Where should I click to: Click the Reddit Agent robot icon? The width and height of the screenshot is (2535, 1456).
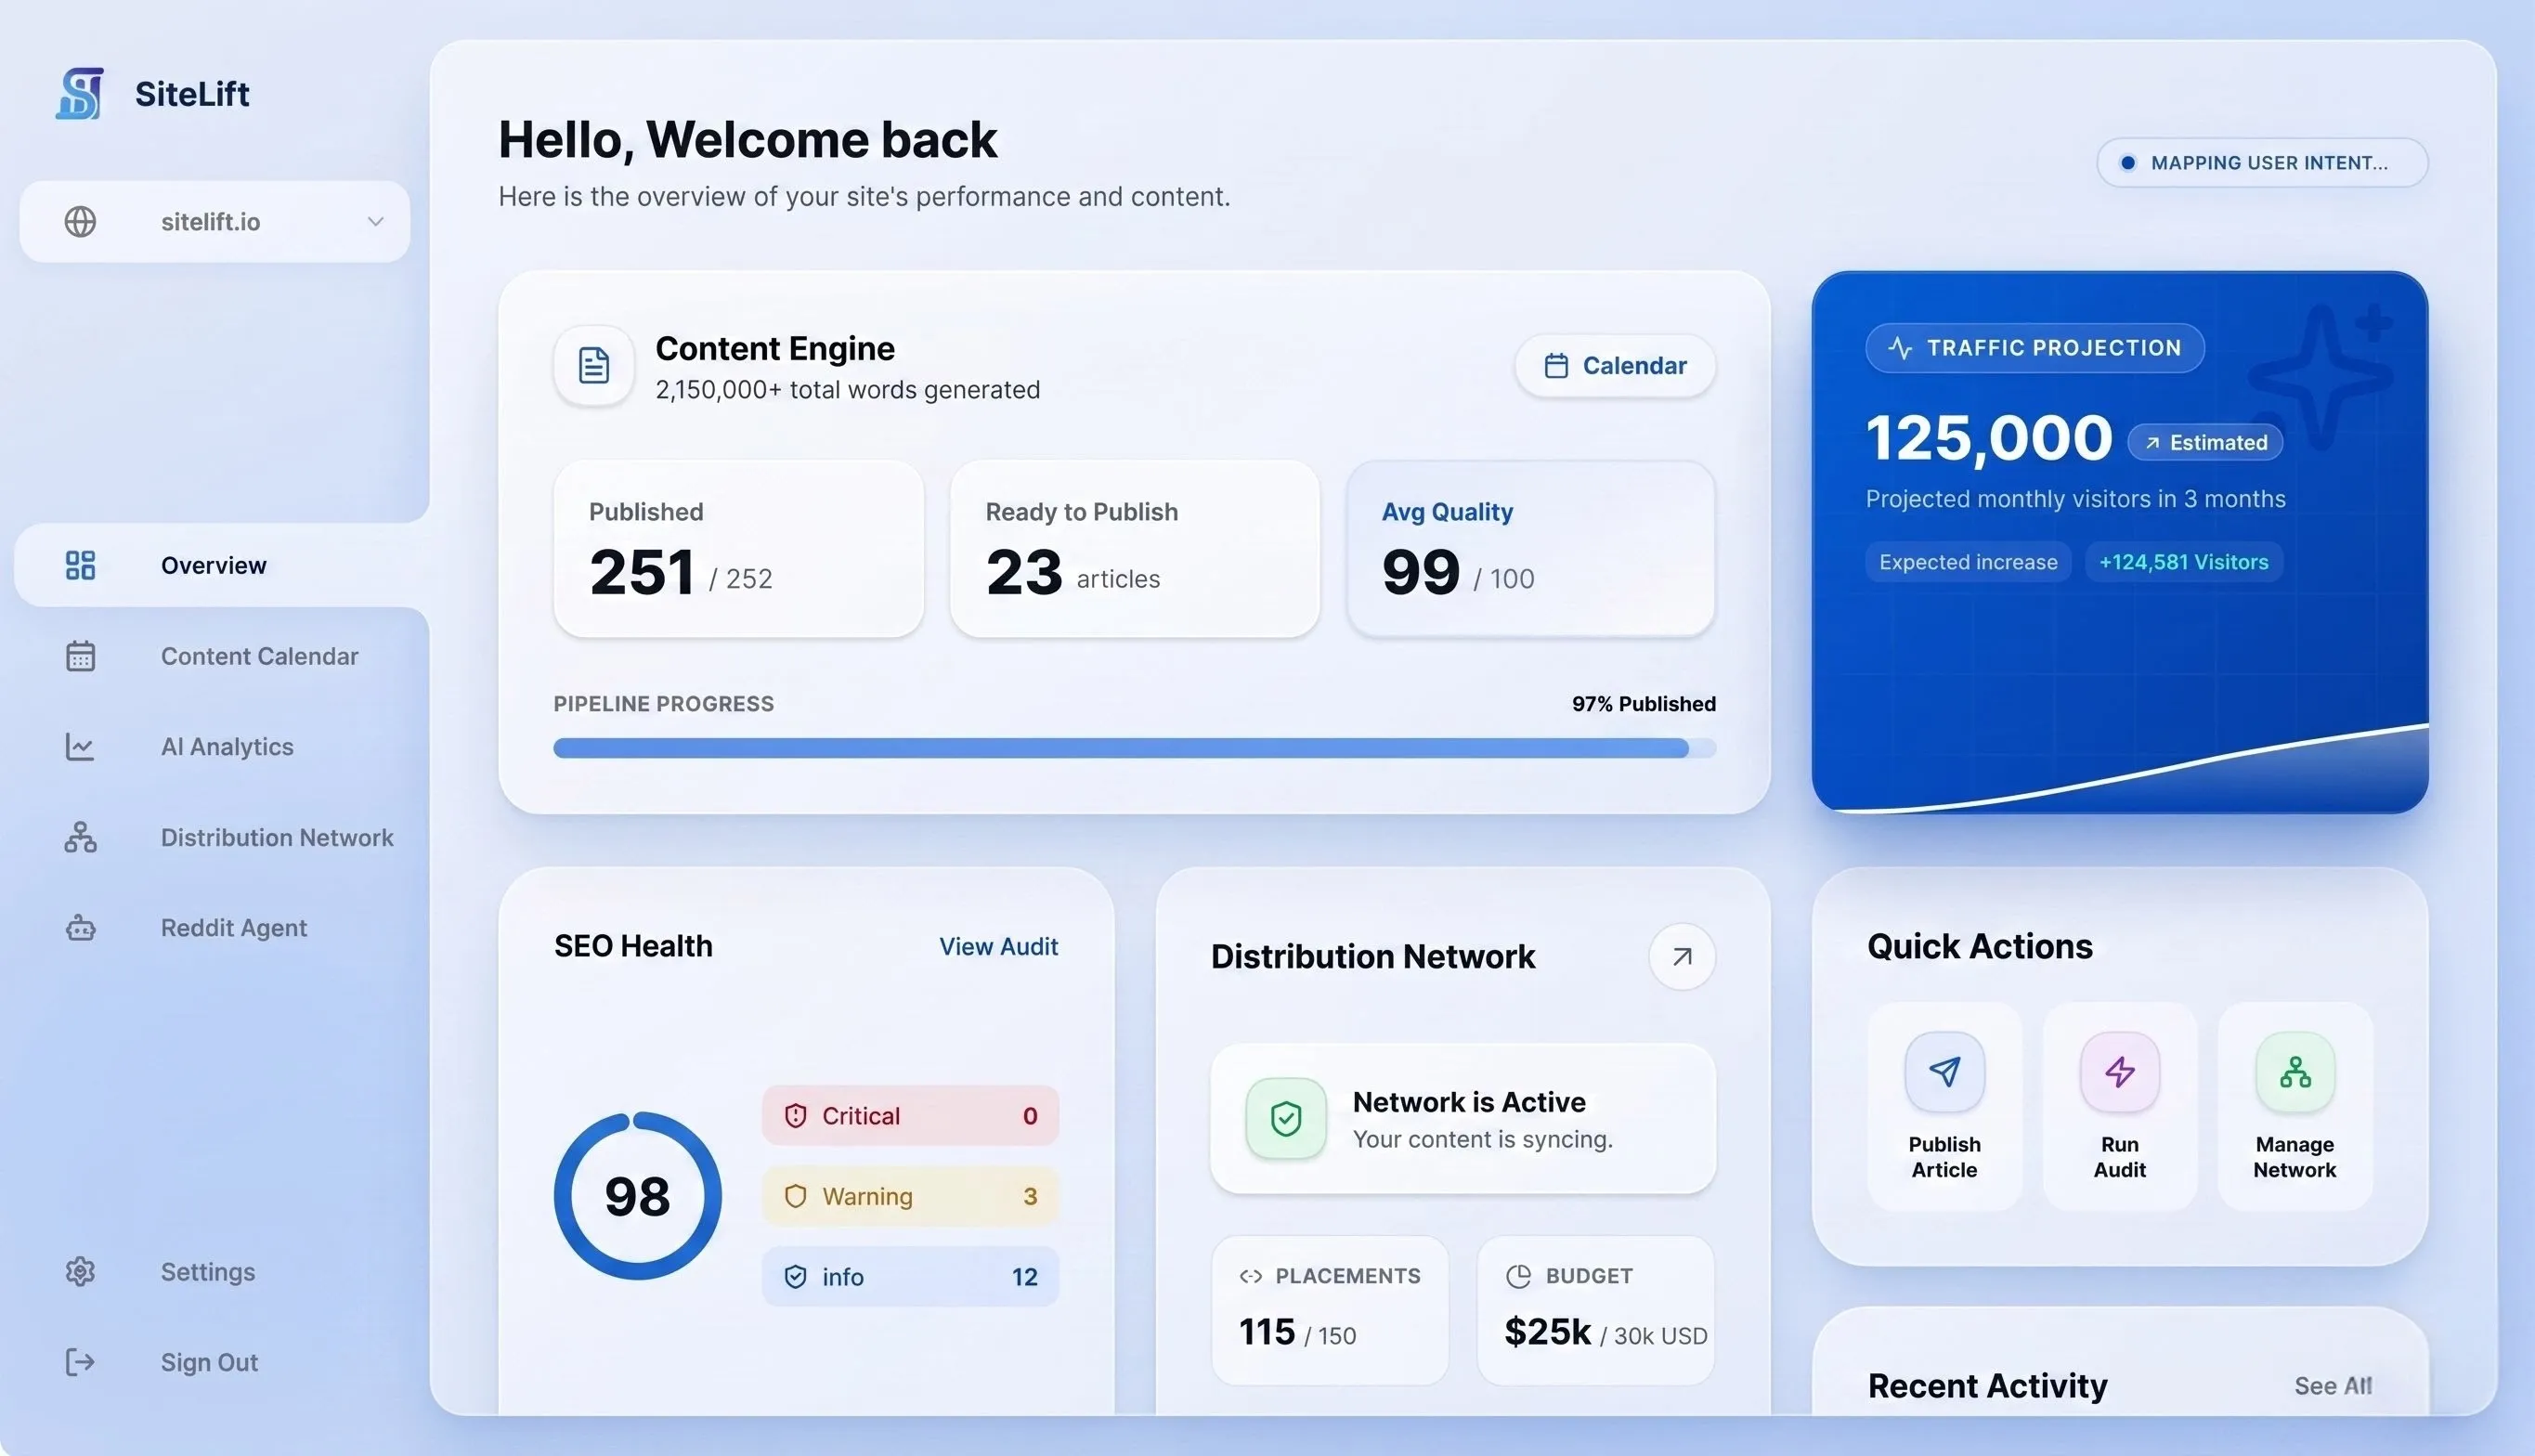tap(80, 928)
